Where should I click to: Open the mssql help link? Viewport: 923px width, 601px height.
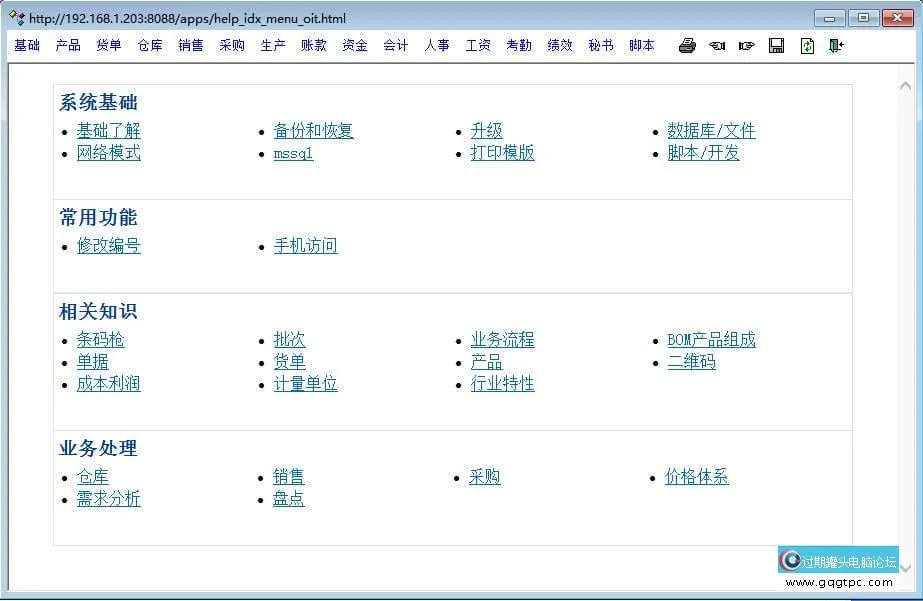point(293,153)
